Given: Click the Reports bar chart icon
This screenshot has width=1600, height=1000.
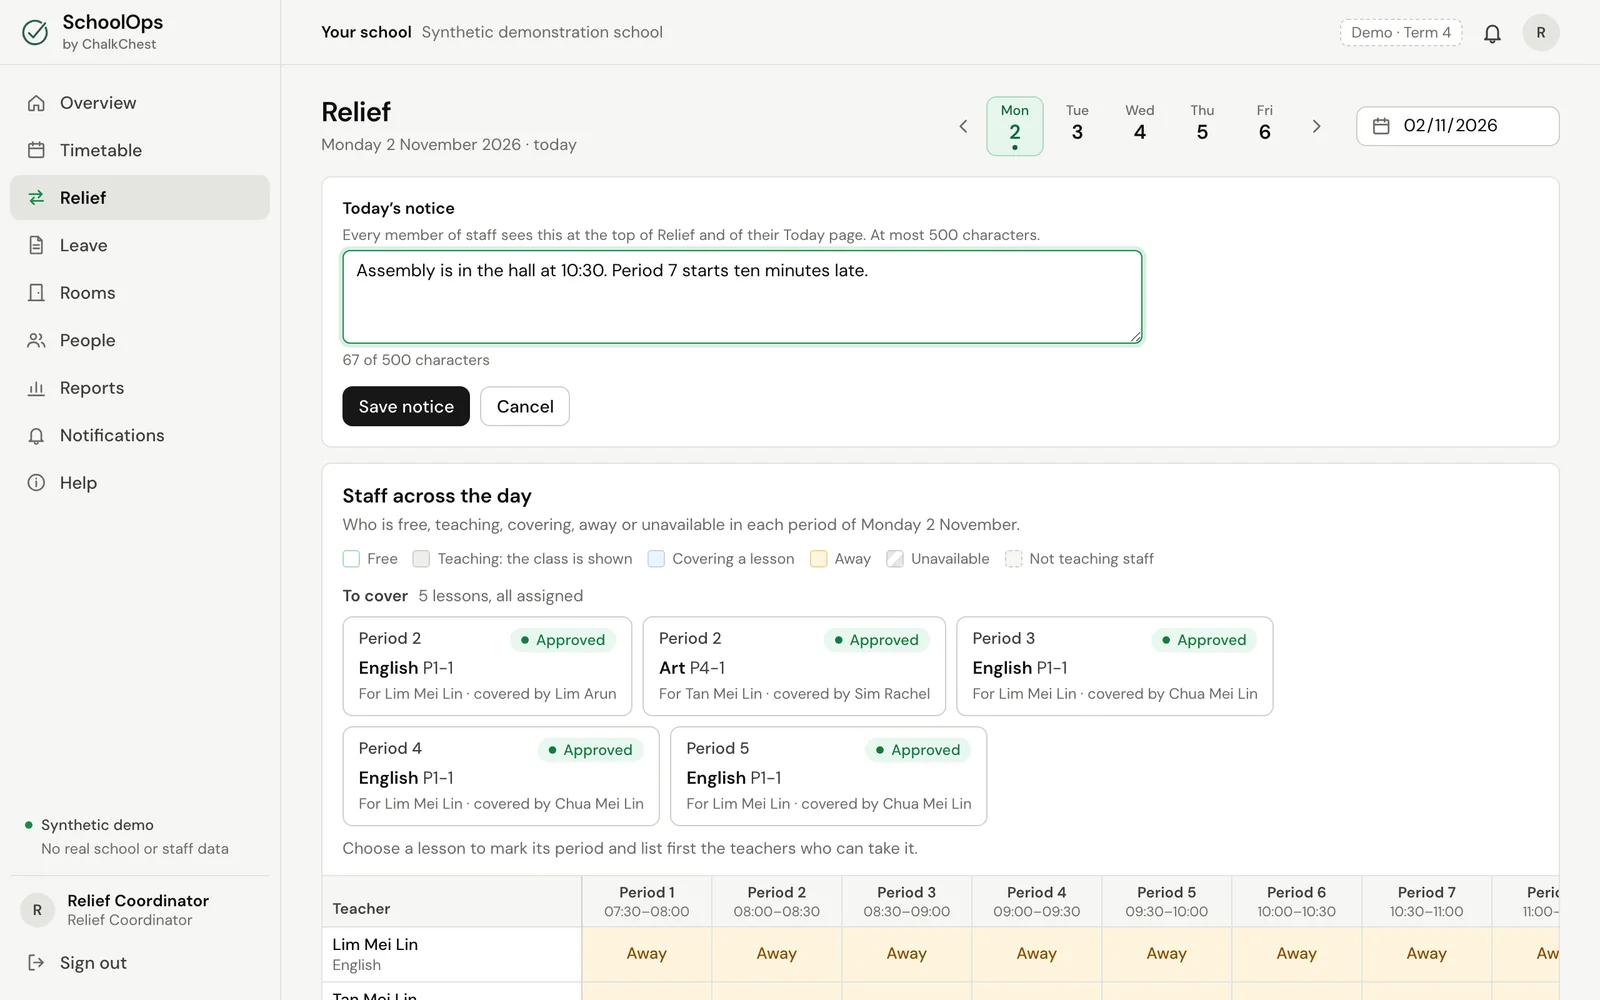Looking at the screenshot, I should coord(36,388).
